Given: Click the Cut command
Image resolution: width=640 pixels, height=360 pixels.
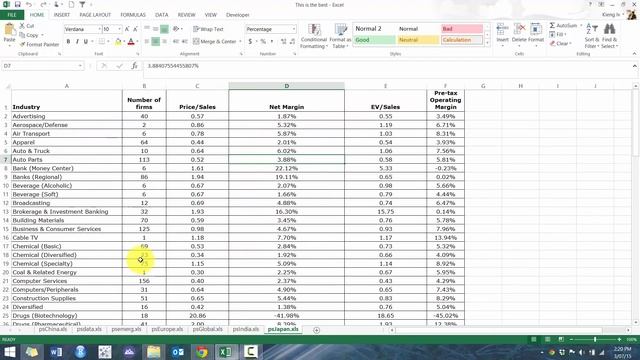Looking at the screenshot, I should tap(27, 26).
